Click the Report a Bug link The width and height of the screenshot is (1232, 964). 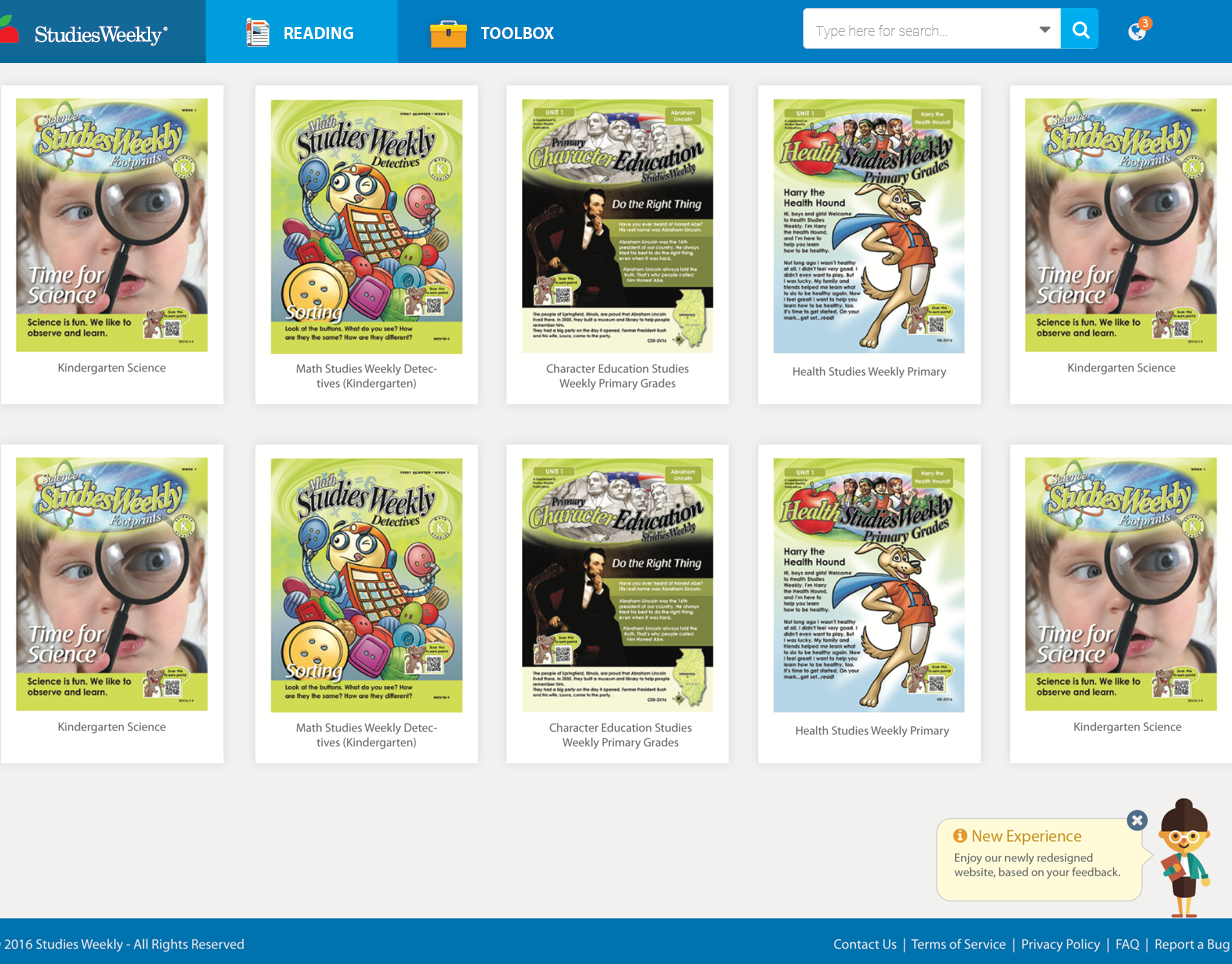(1192, 944)
